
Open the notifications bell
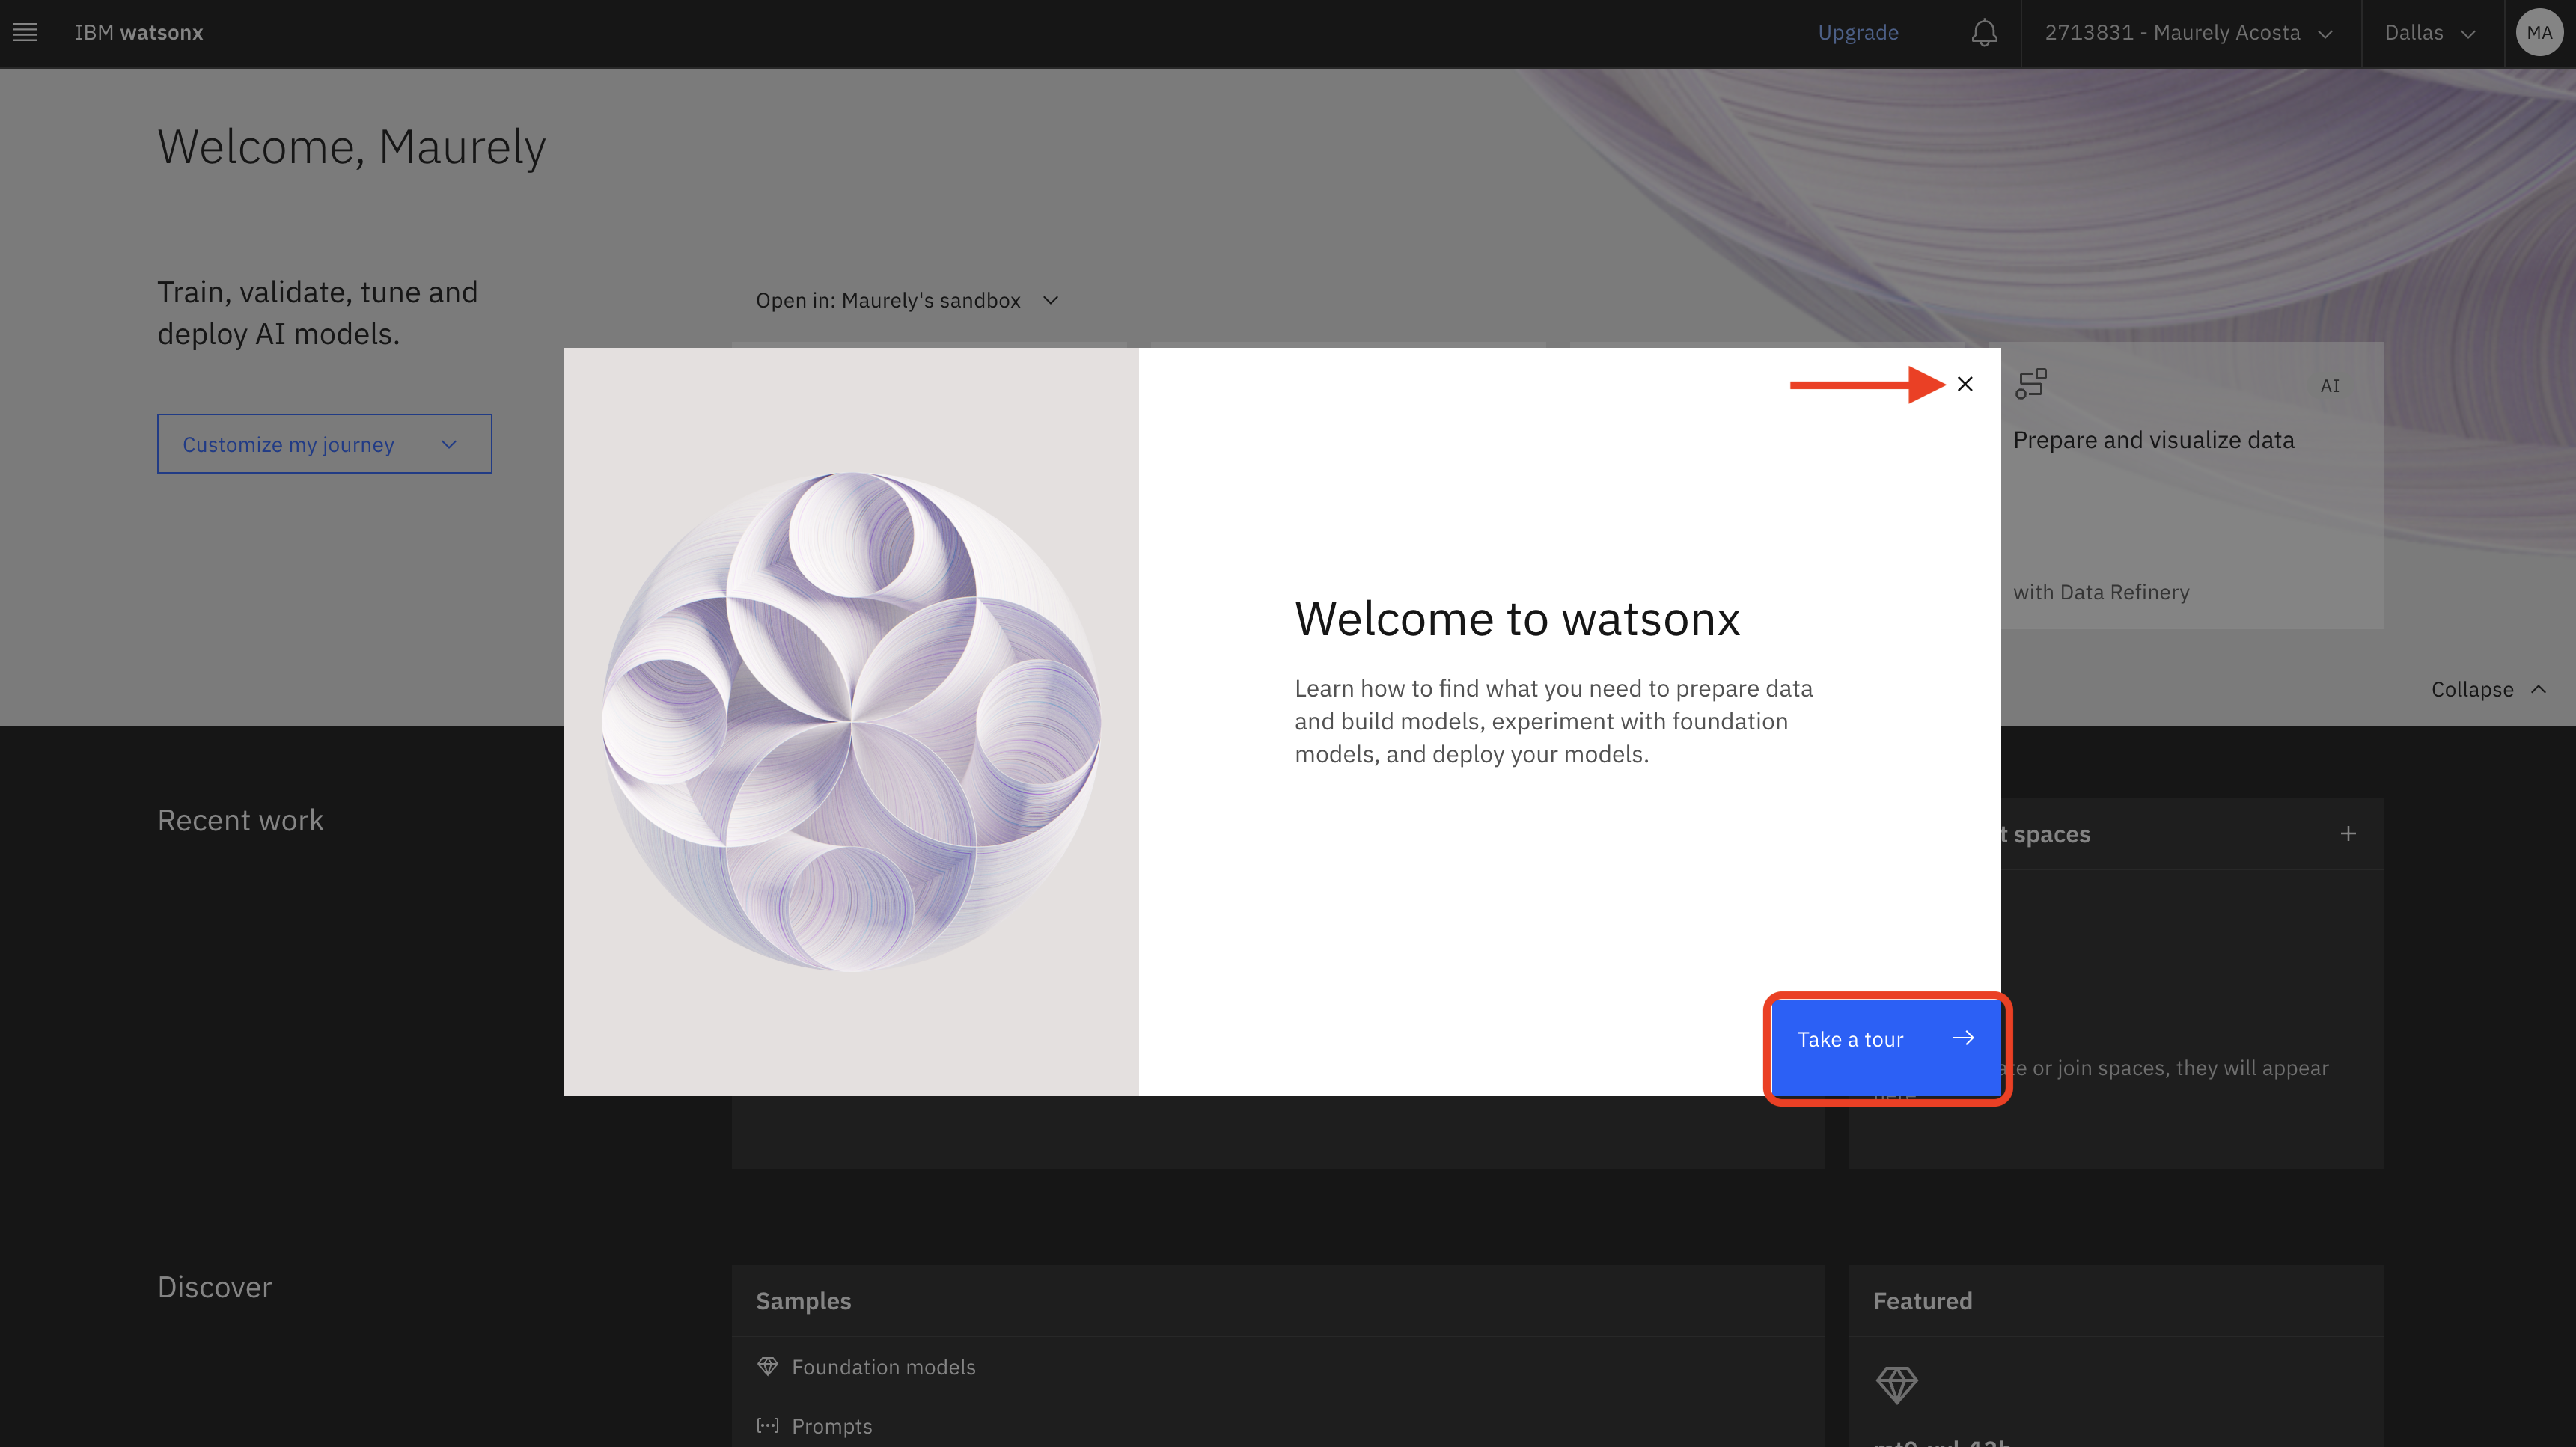click(1984, 33)
